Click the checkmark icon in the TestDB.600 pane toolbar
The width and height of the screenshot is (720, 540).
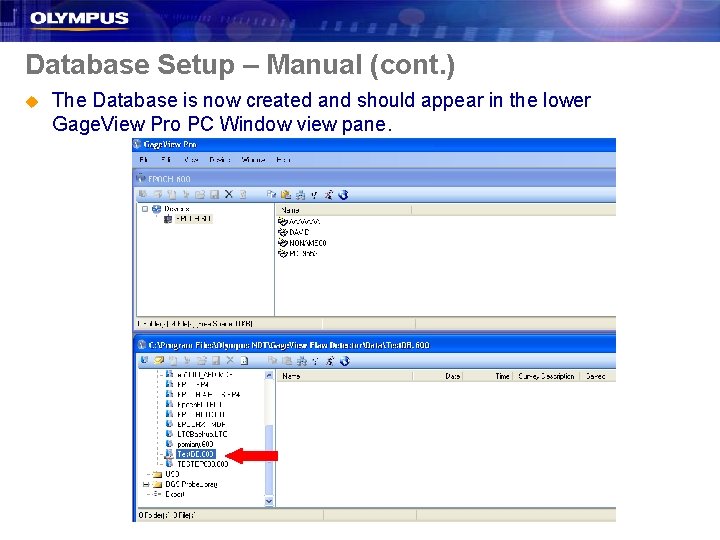pyautogui.click(x=315, y=361)
